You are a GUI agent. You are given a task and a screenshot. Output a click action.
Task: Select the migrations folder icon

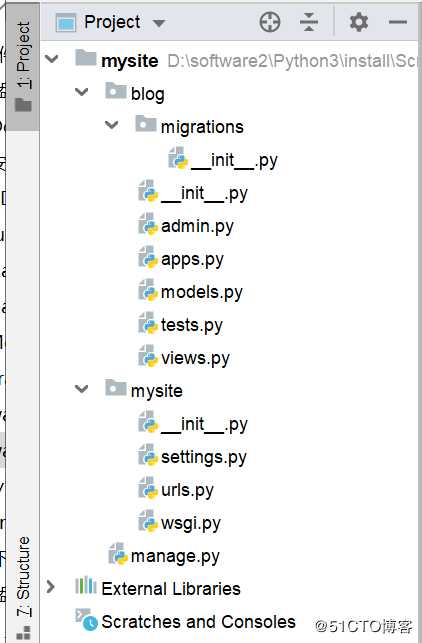146,124
